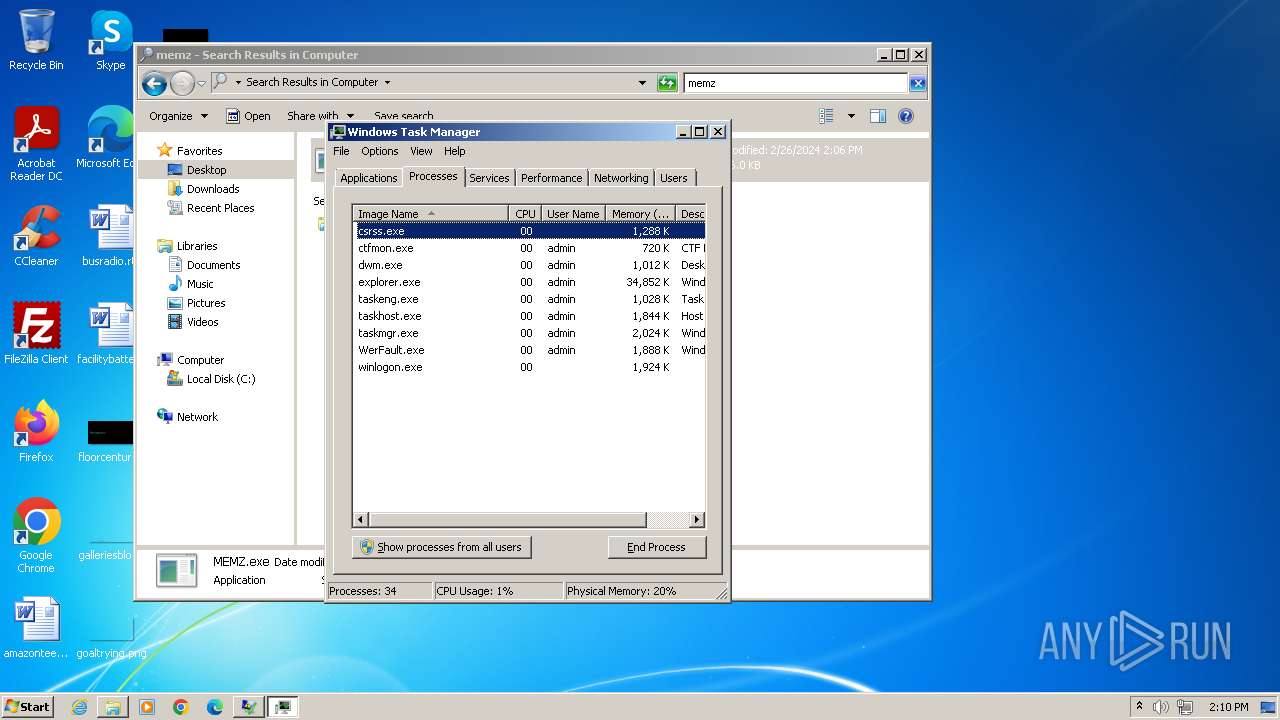This screenshot has height=720, width=1280.
Task: Click Save search in the Explorer toolbar
Action: (403, 116)
